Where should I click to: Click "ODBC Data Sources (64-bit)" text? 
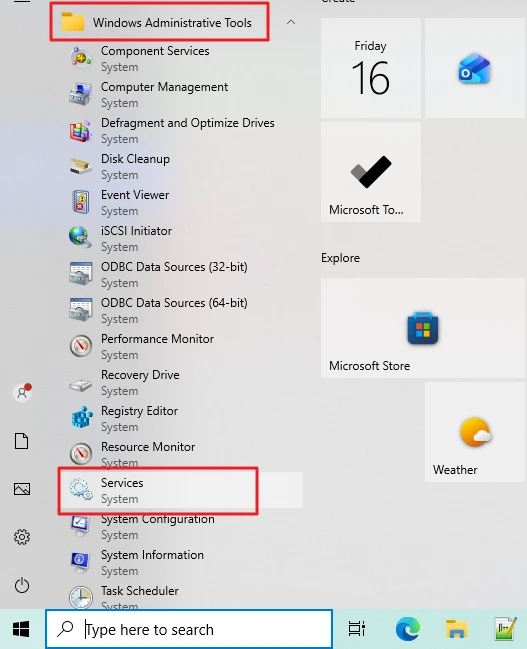click(x=174, y=303)
